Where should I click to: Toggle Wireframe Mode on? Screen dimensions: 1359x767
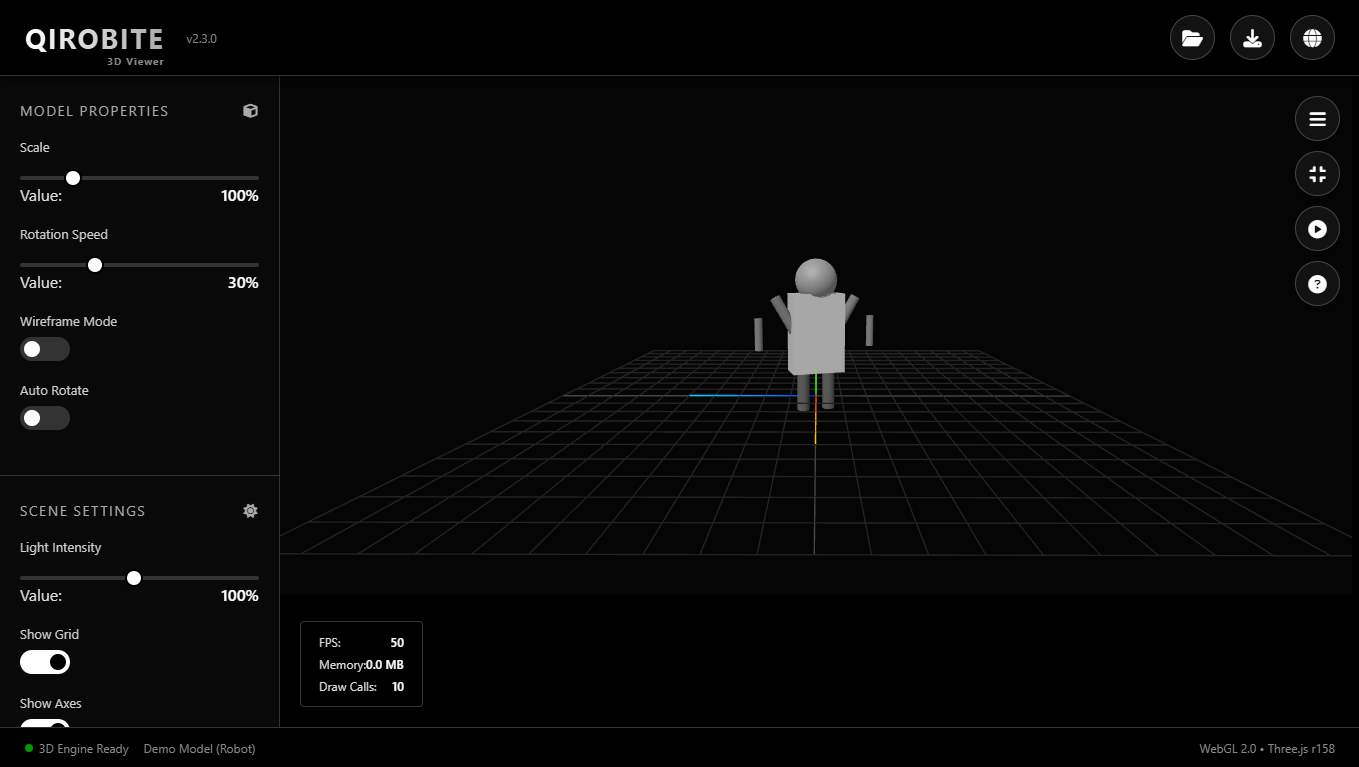(x=45, y=349)
